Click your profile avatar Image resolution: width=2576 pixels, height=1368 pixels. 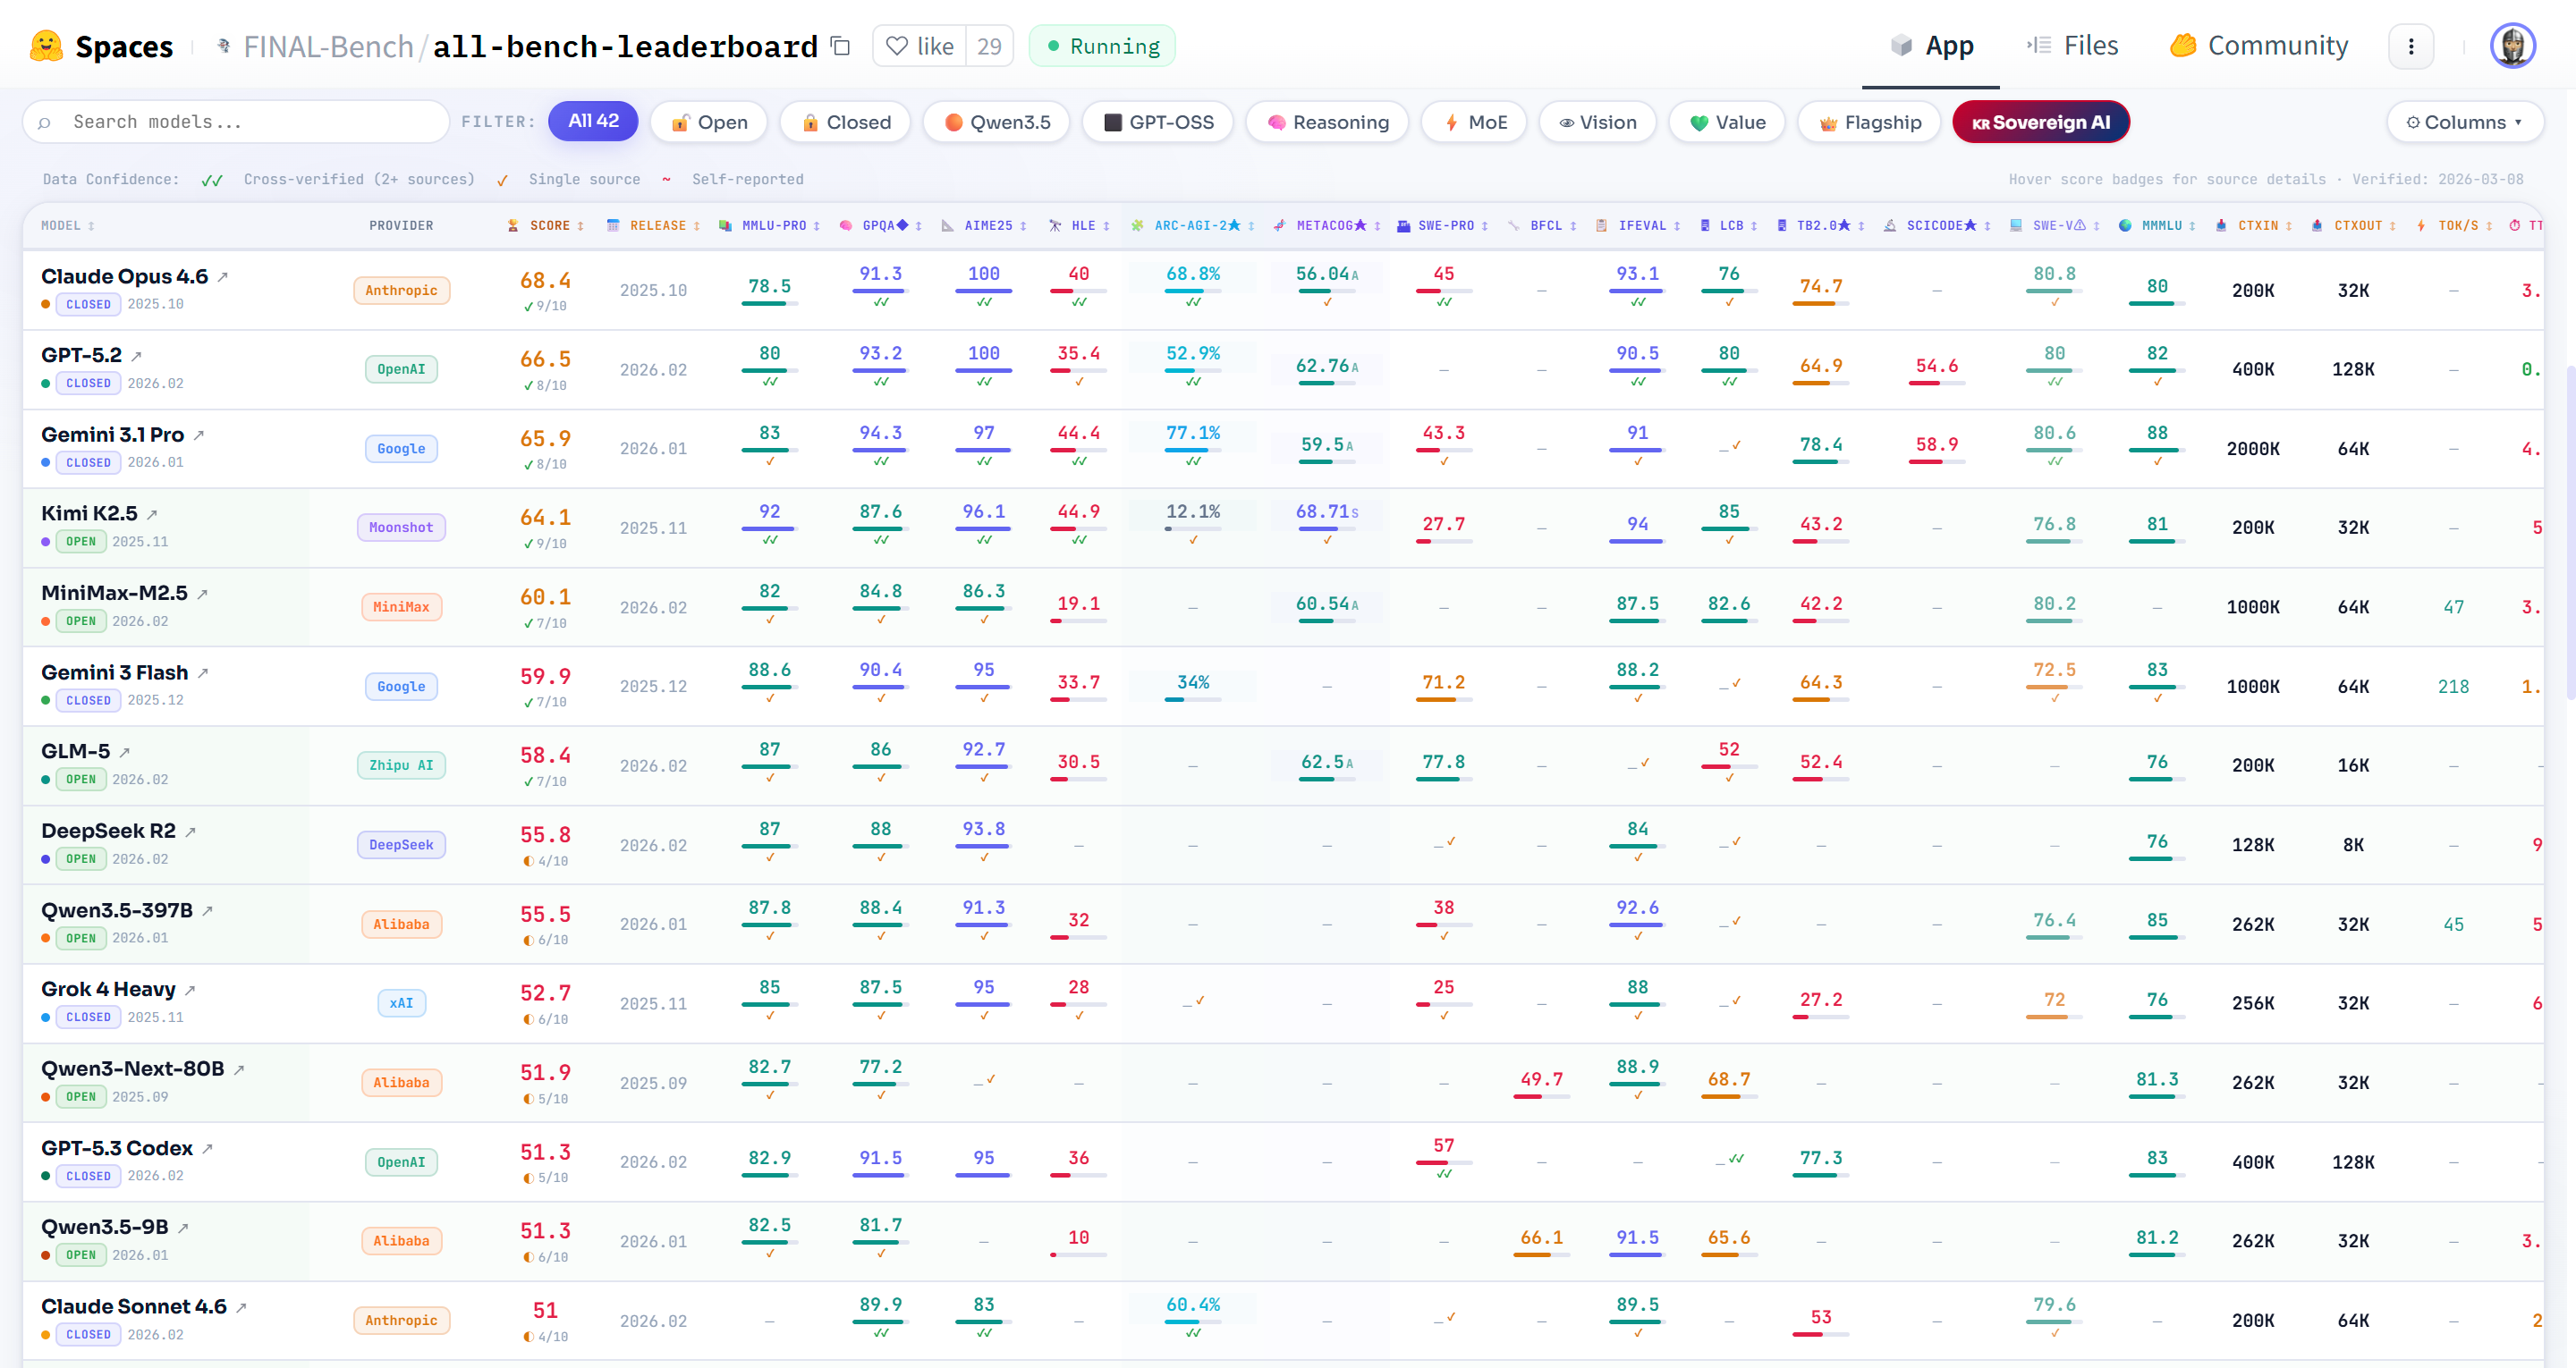click(2514, 45)
